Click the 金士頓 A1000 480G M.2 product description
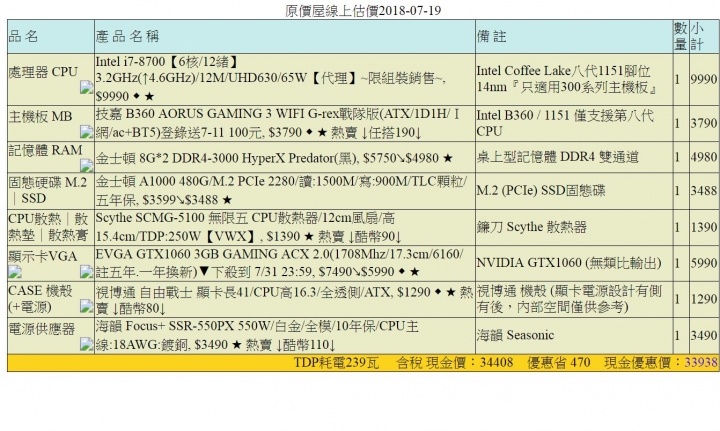720x431 pixels. pyautogui.click(x=281, y=190)
